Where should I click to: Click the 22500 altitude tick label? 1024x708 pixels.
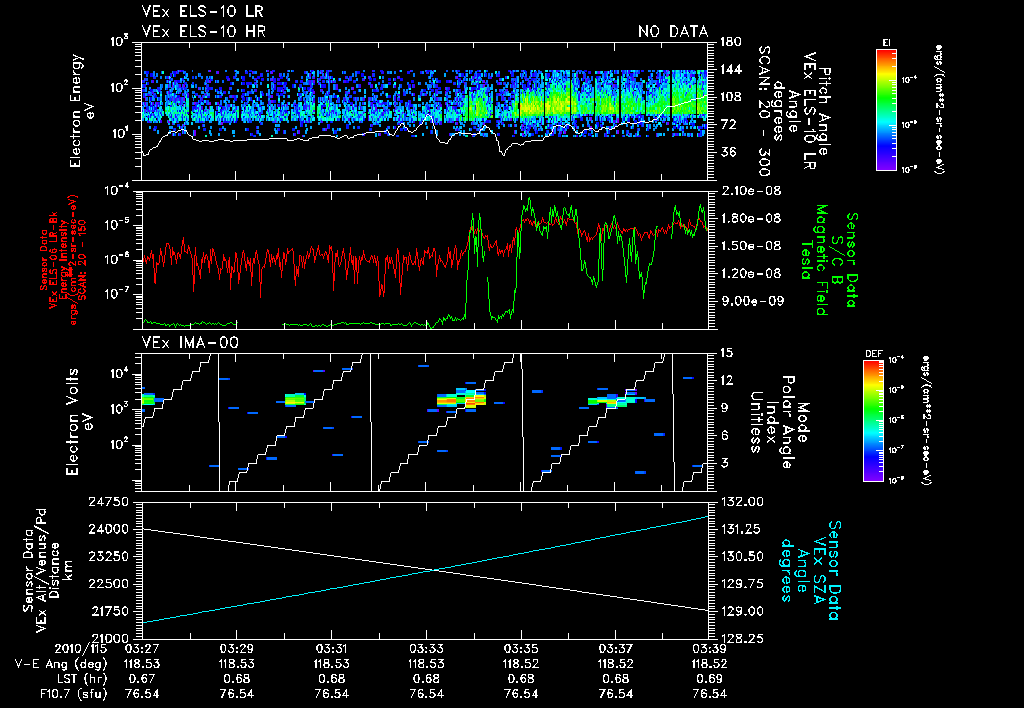pos(108,584)
